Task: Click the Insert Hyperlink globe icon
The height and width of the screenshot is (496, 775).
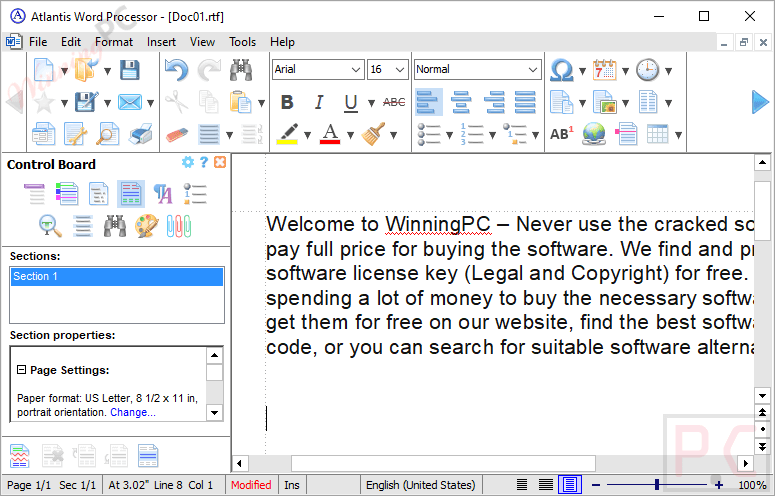Action: coord(594,134)
